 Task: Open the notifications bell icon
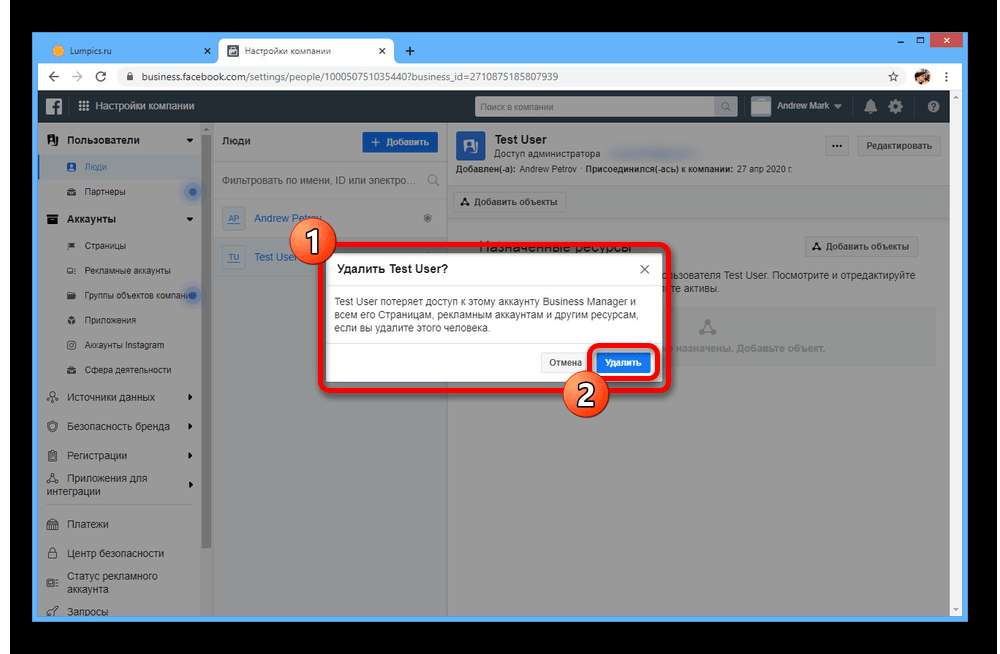point(870,106)
